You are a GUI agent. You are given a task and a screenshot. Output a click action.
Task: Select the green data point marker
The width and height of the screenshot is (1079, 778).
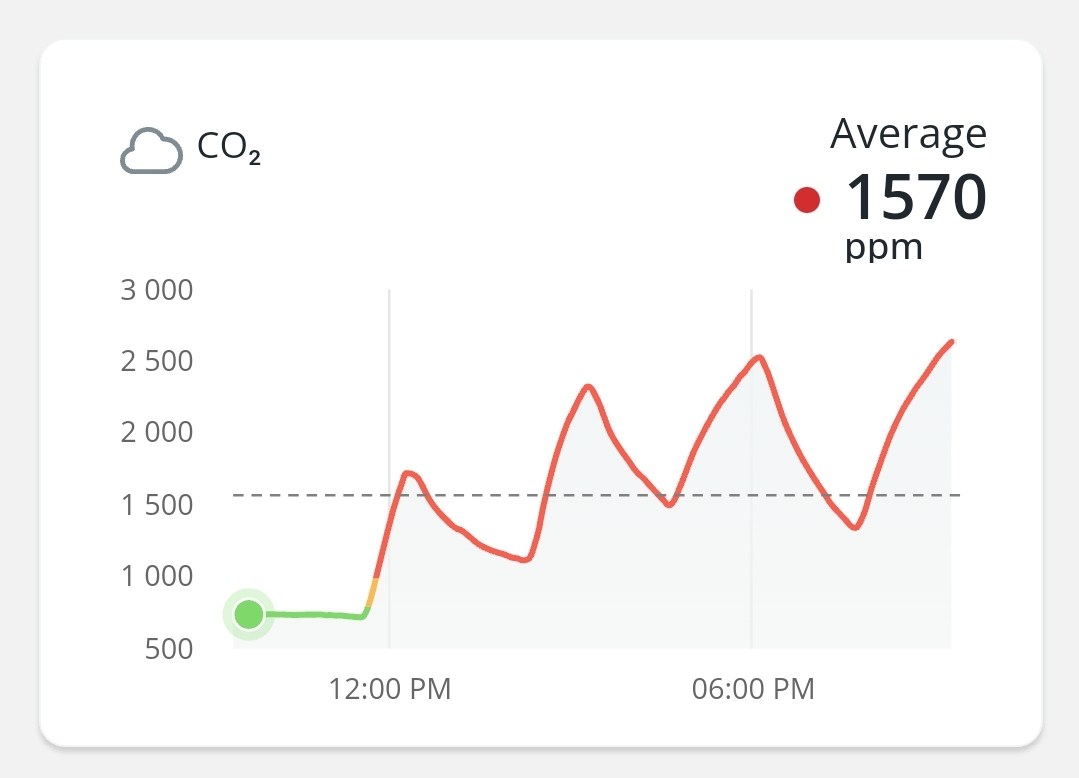click(x=248, y=614)
